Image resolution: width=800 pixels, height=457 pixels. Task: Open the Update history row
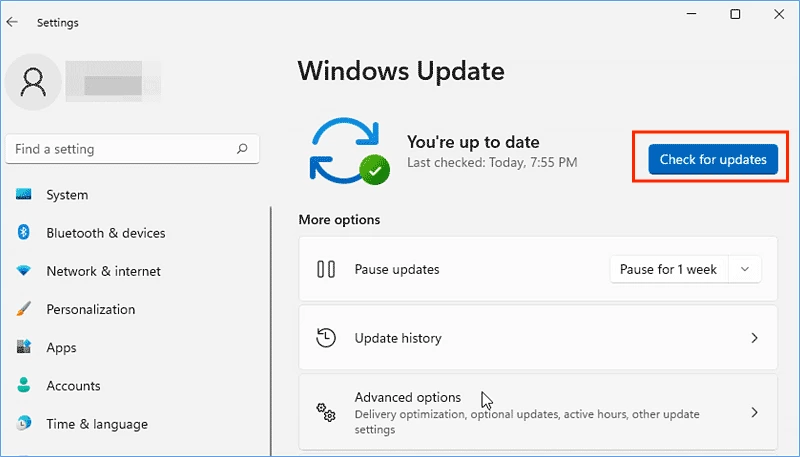point(538,338)
